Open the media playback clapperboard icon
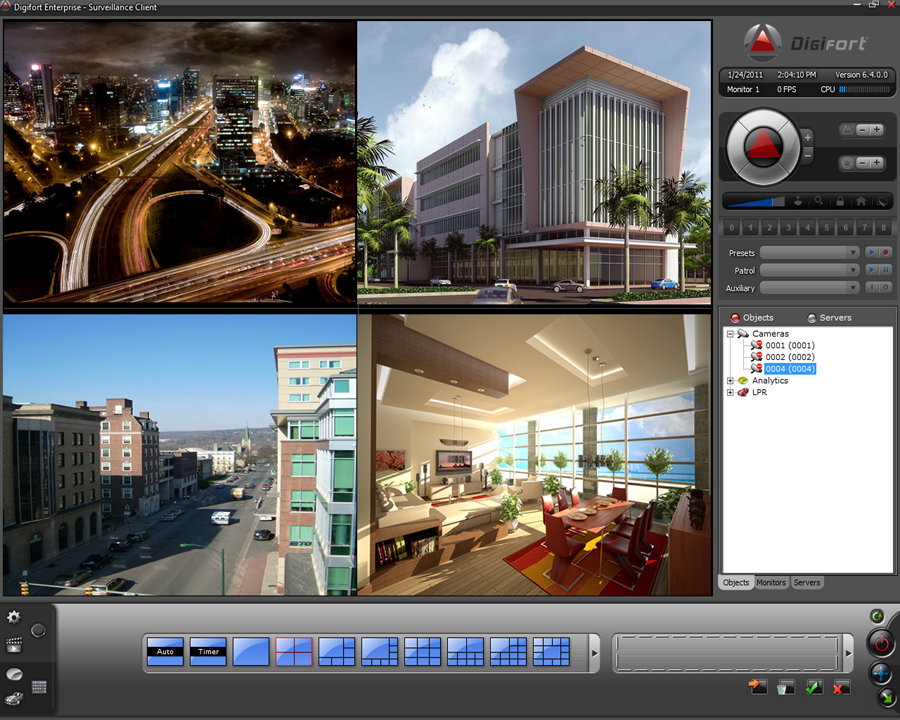 pyautogui.click(x=14, y=644)
